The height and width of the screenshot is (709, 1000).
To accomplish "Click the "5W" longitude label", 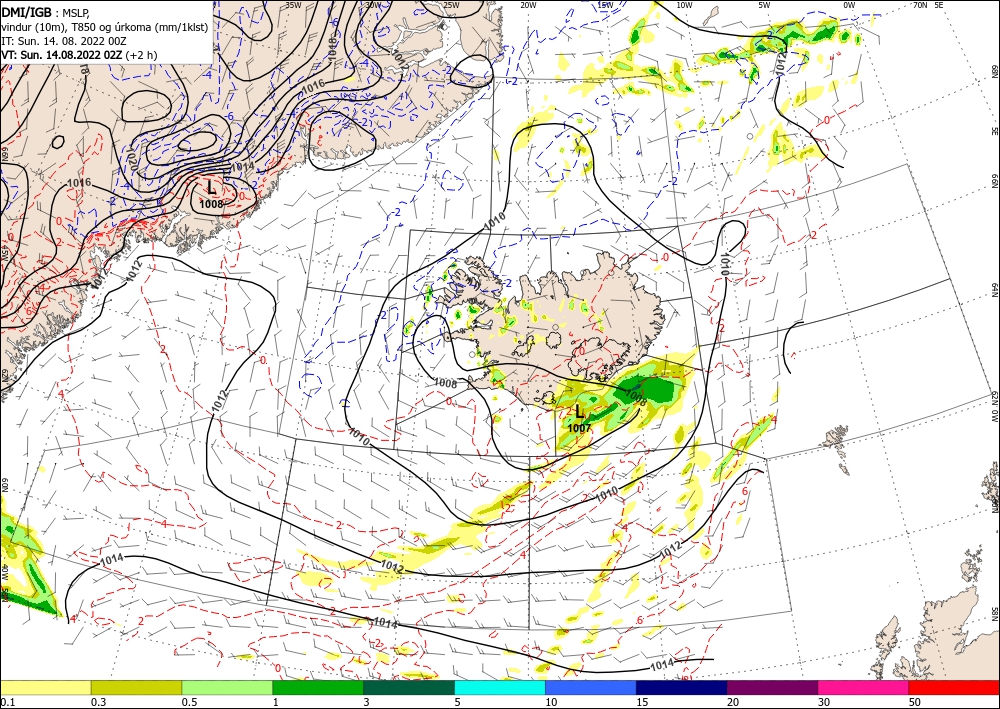I will pos(765,4).
